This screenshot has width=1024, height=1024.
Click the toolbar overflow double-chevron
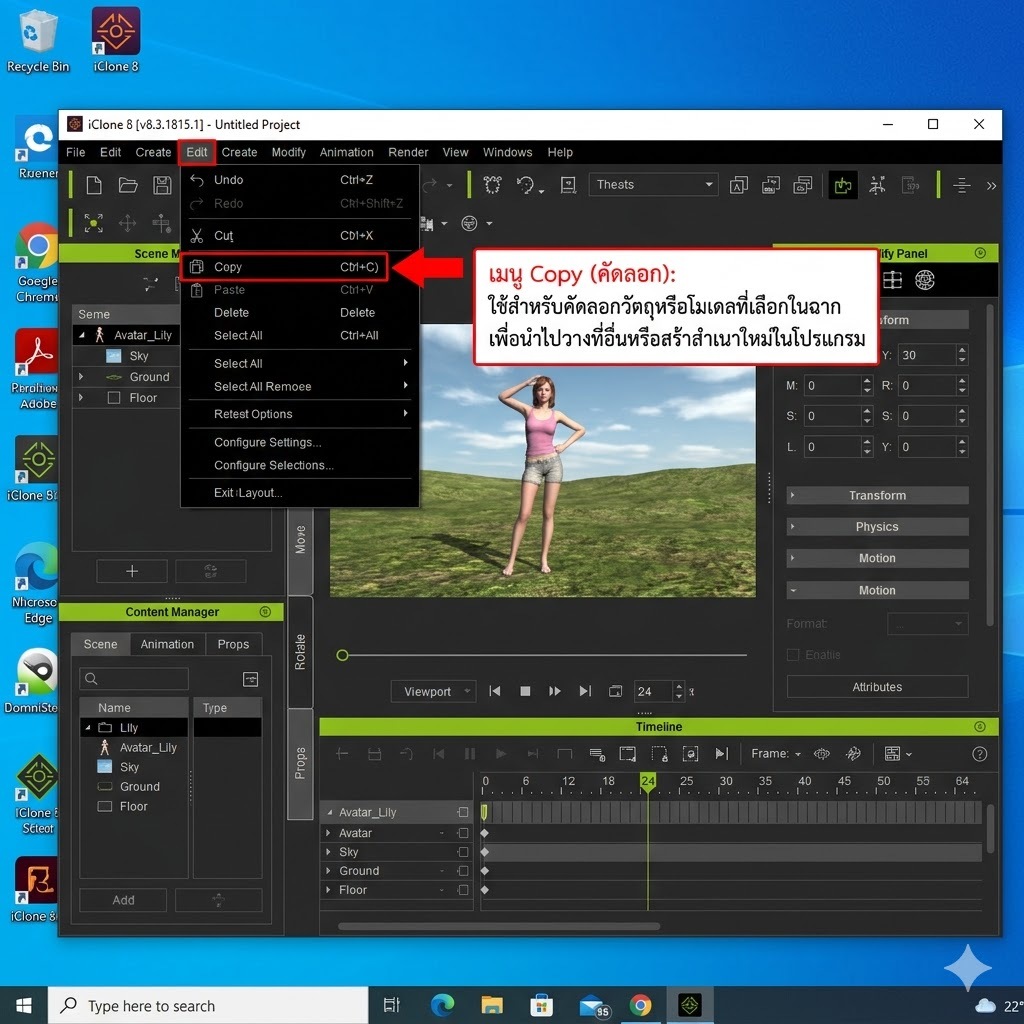991,186
